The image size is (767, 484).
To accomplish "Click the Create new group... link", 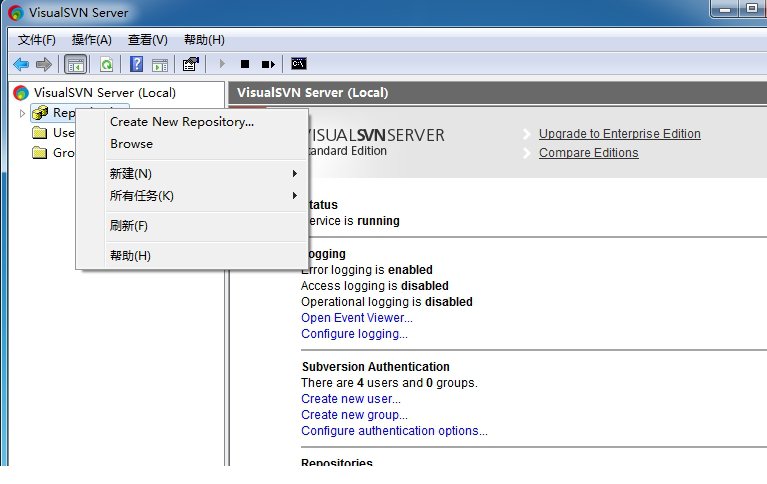I will pos(354,415).
